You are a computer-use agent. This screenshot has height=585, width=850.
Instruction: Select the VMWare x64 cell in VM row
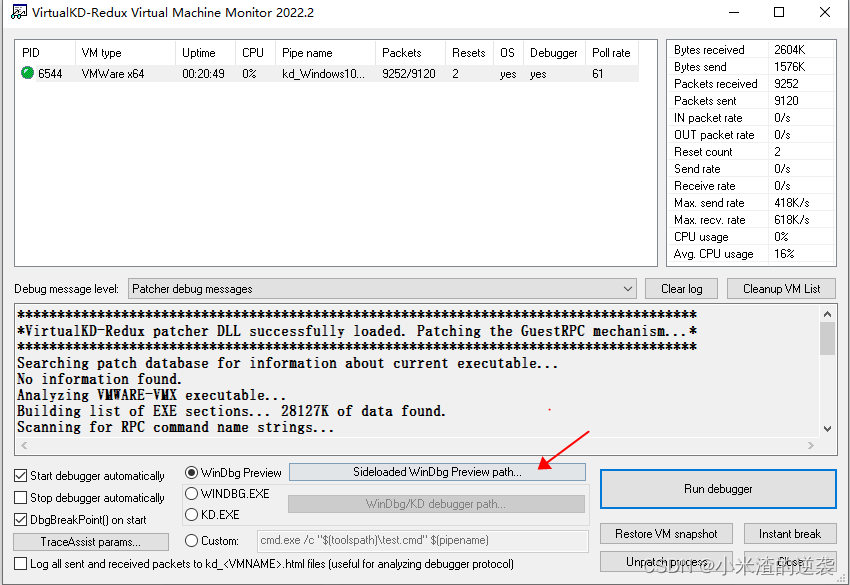[113, 74]
